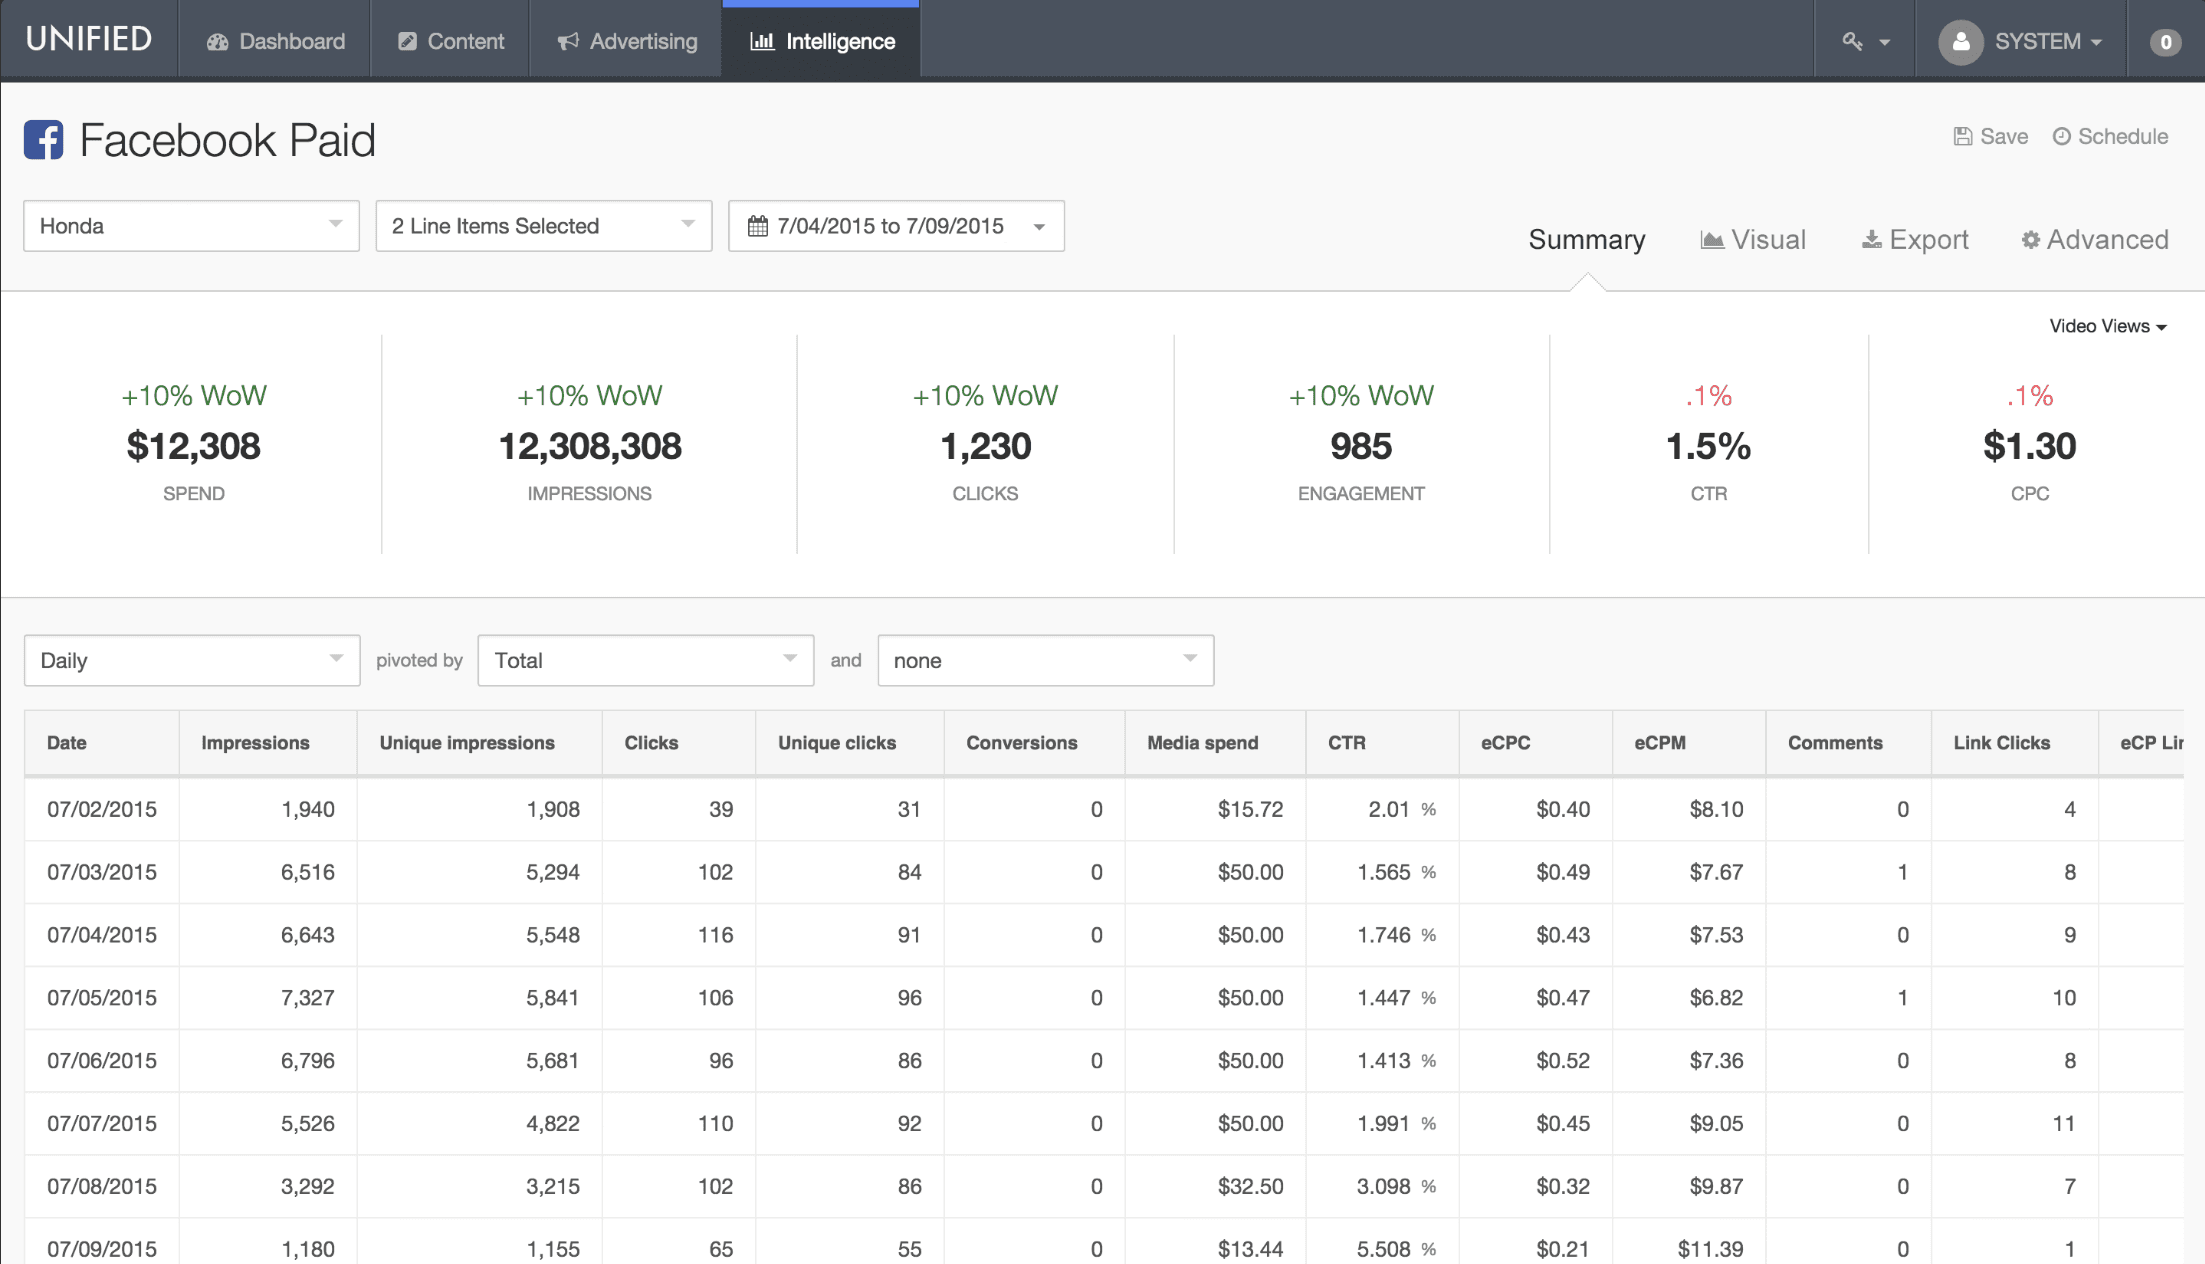Expand the Daily interval dropdown
Image resolution: width=2205 pixels, height=1264 pixels.
192,660
